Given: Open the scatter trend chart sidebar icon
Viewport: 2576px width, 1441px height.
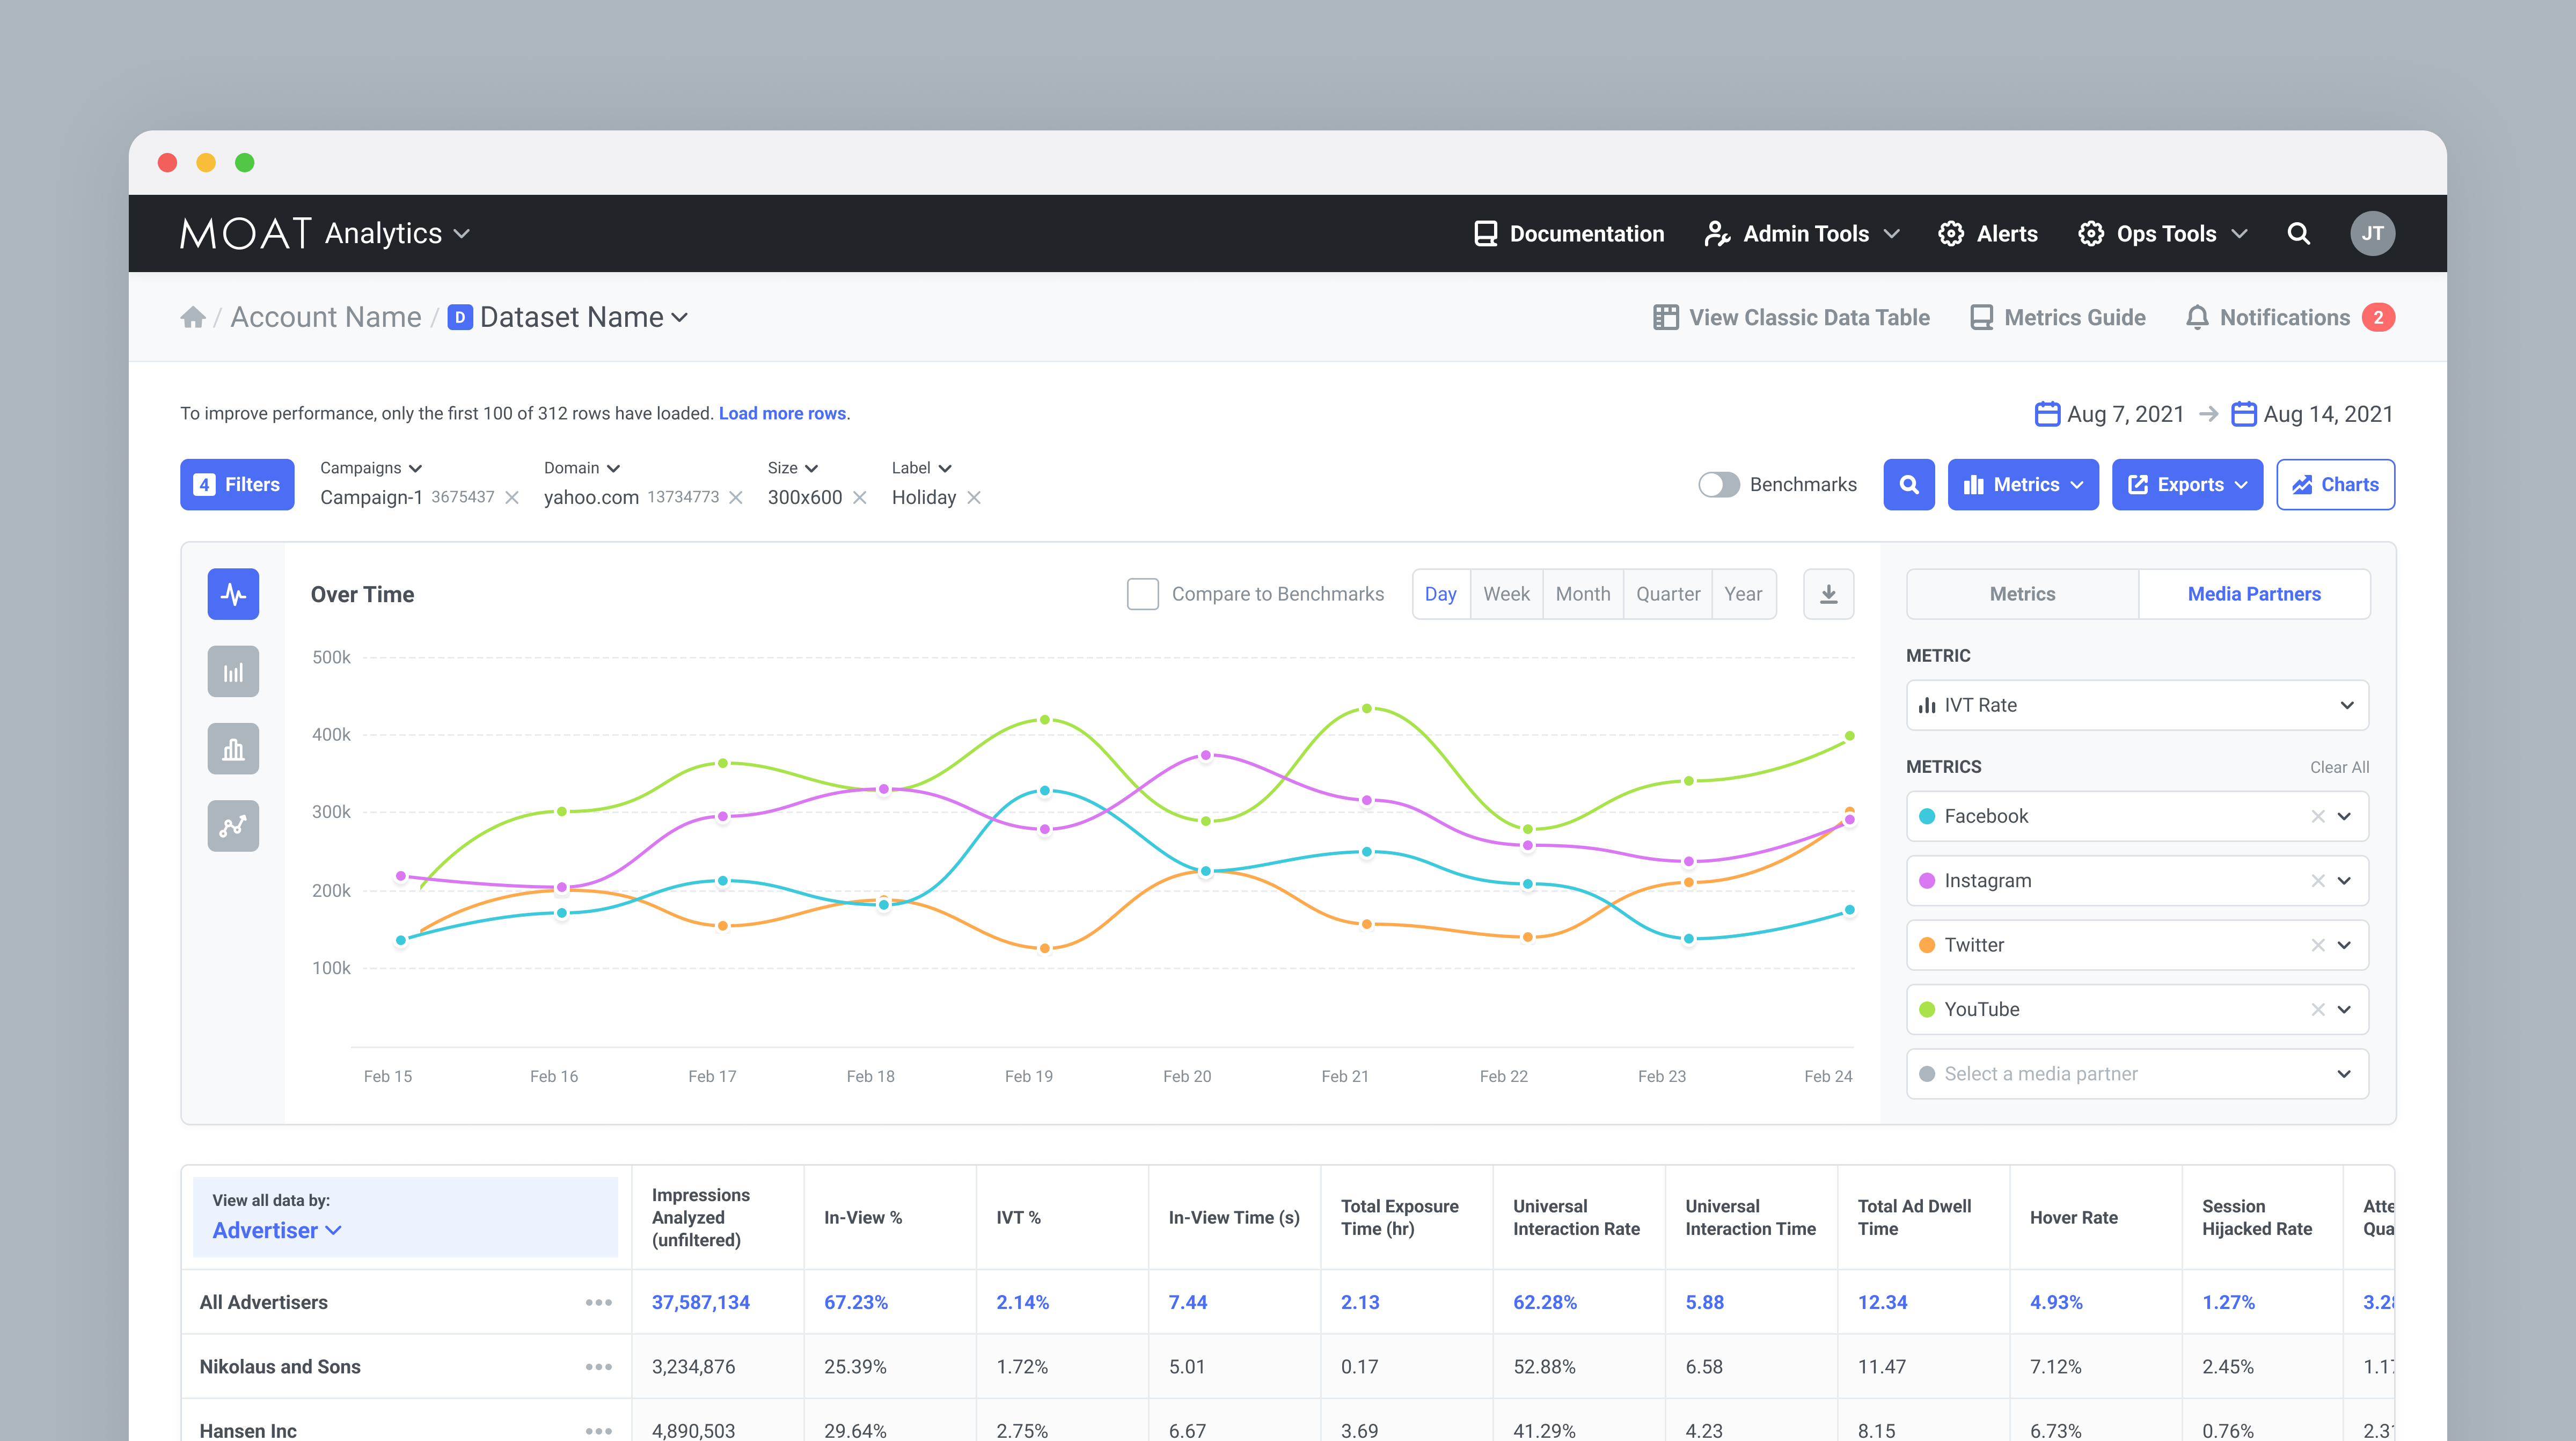Looking at the screenshot, I should (233, 826).
